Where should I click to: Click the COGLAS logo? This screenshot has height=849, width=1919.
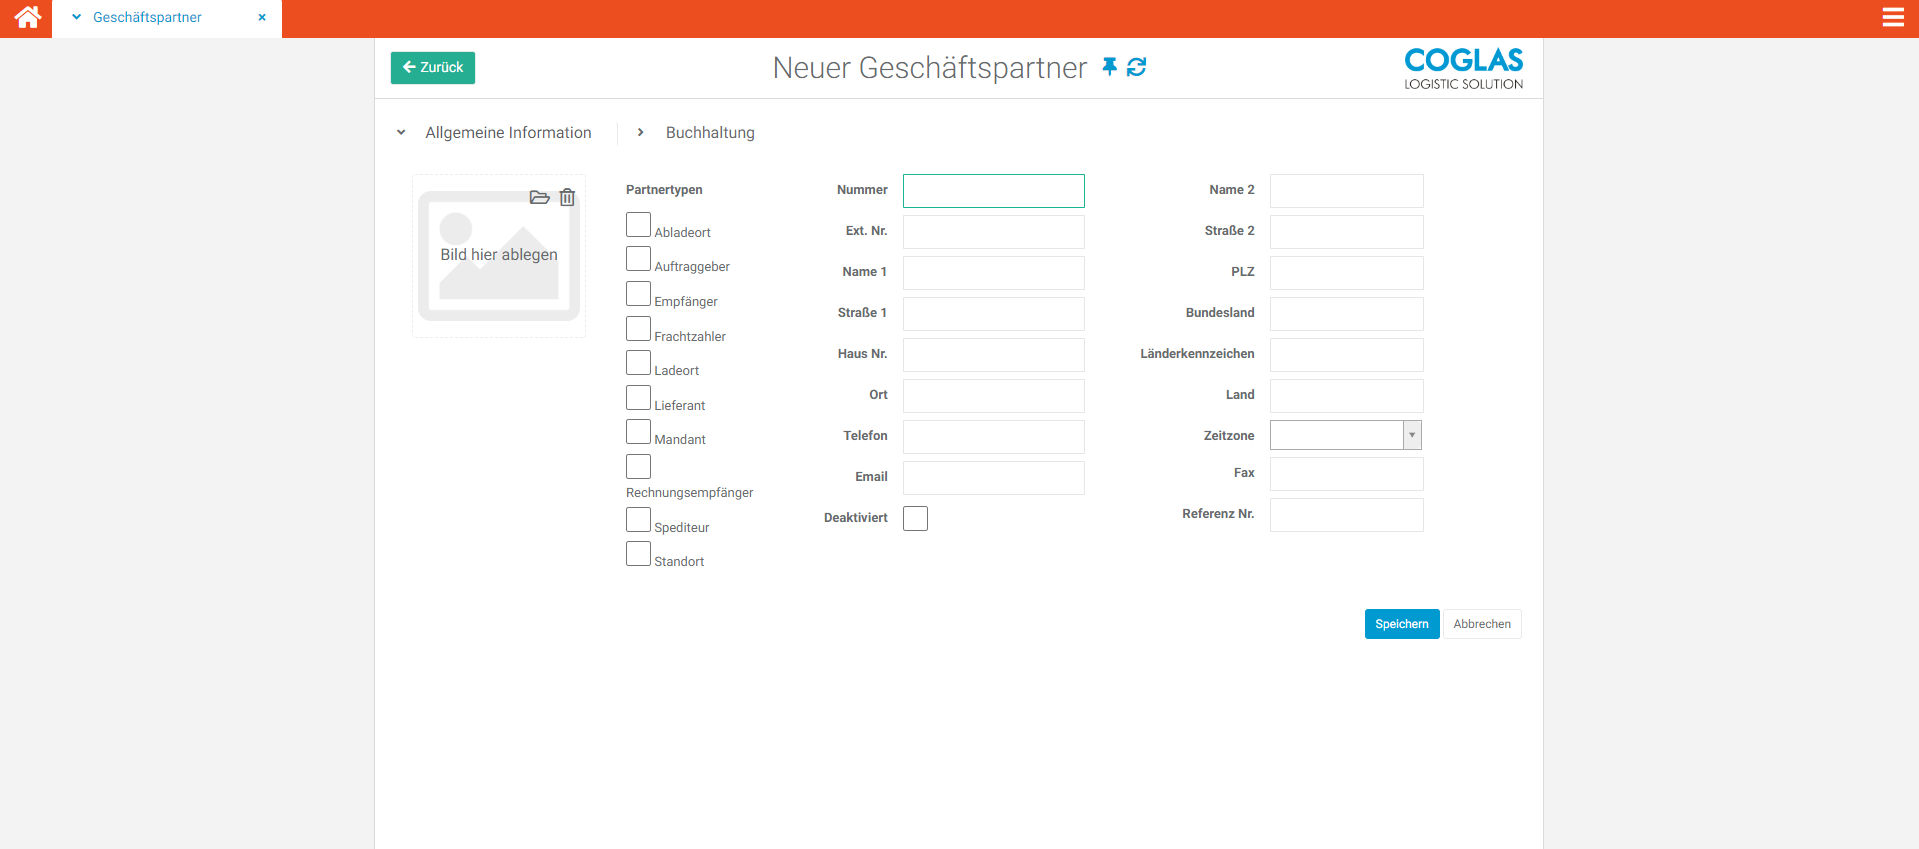coord(1463,68)
